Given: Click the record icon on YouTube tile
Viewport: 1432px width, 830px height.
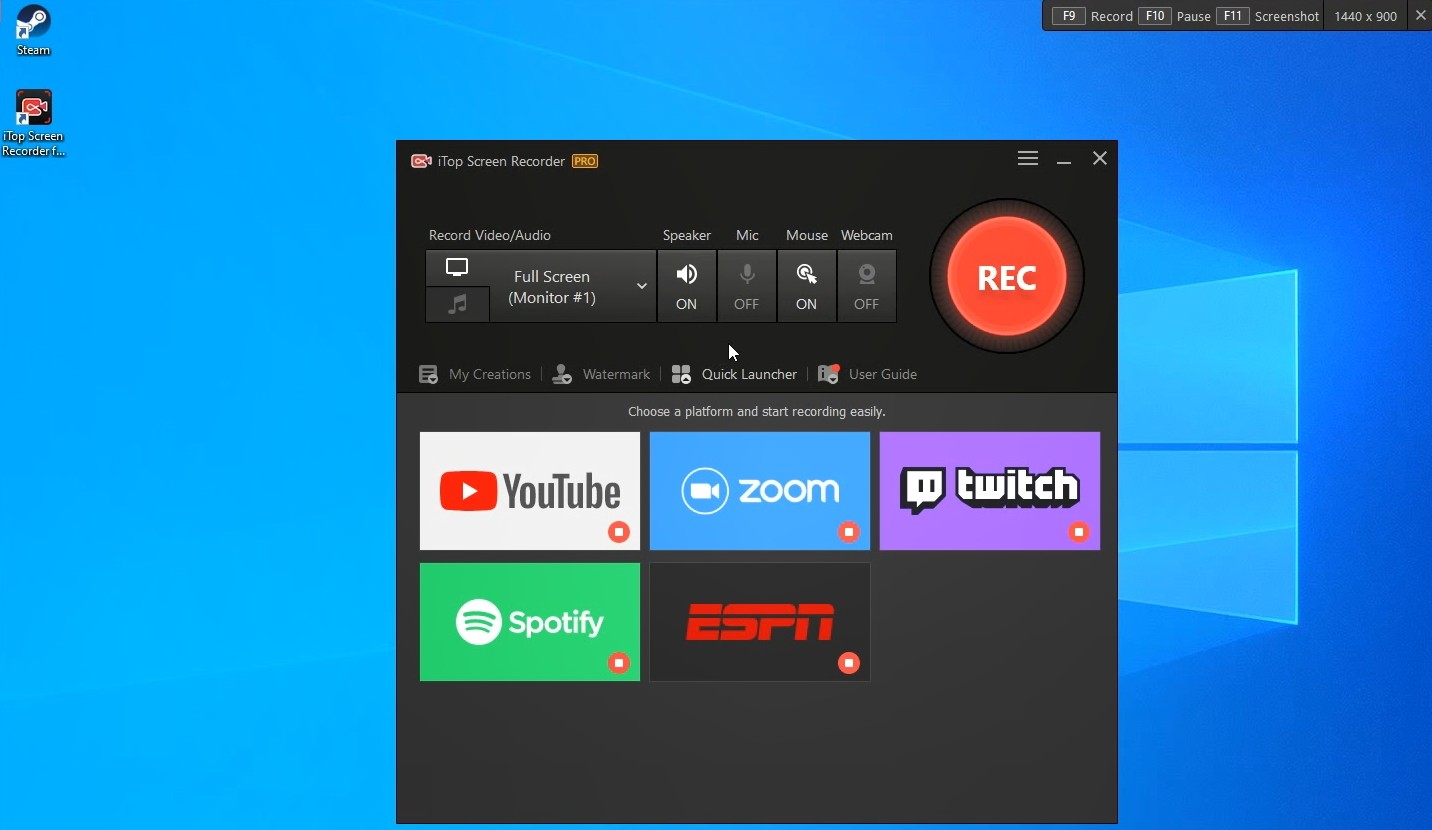Looking at the screenshot, I should (619, 532).
